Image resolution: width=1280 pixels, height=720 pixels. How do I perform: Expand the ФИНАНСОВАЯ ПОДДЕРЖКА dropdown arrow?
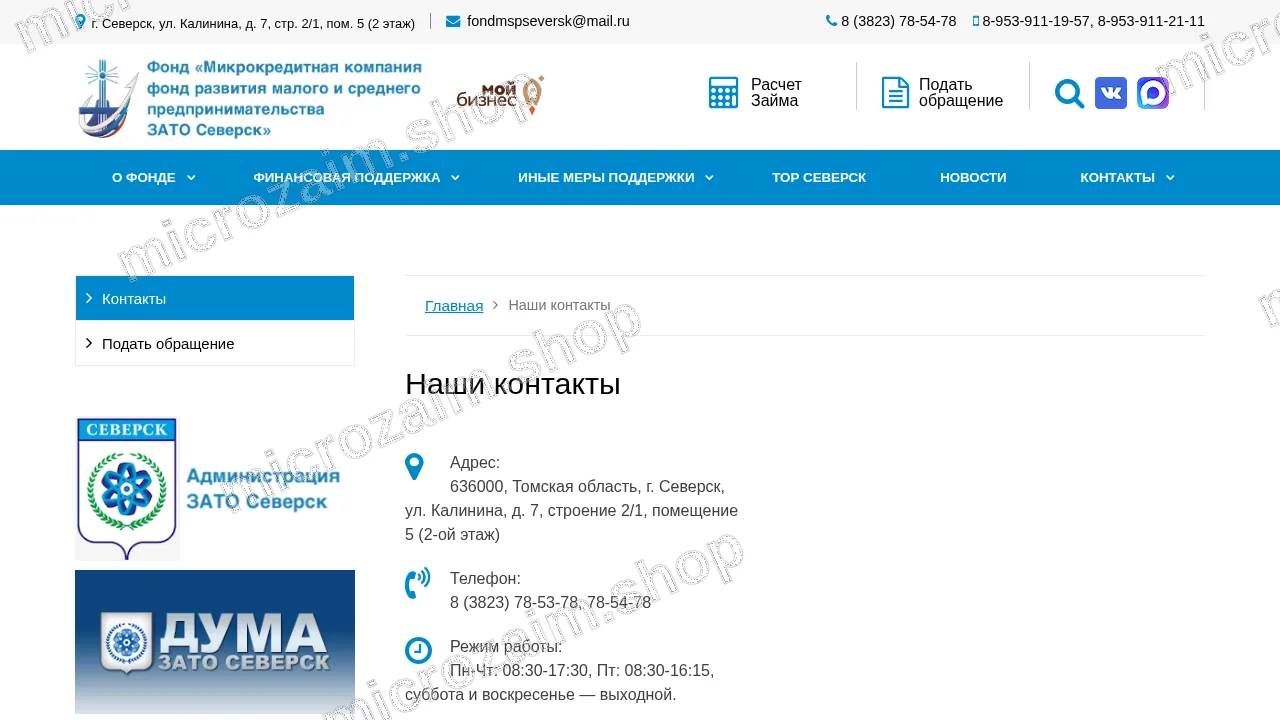point(455,178)
